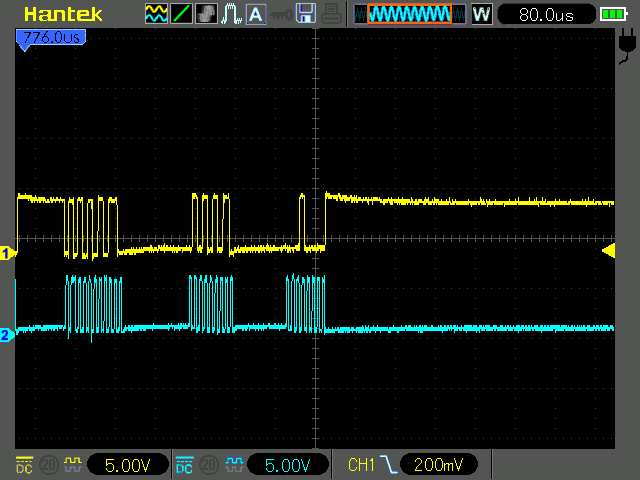Click the 776.0us trigger position marker

[51, 39]
